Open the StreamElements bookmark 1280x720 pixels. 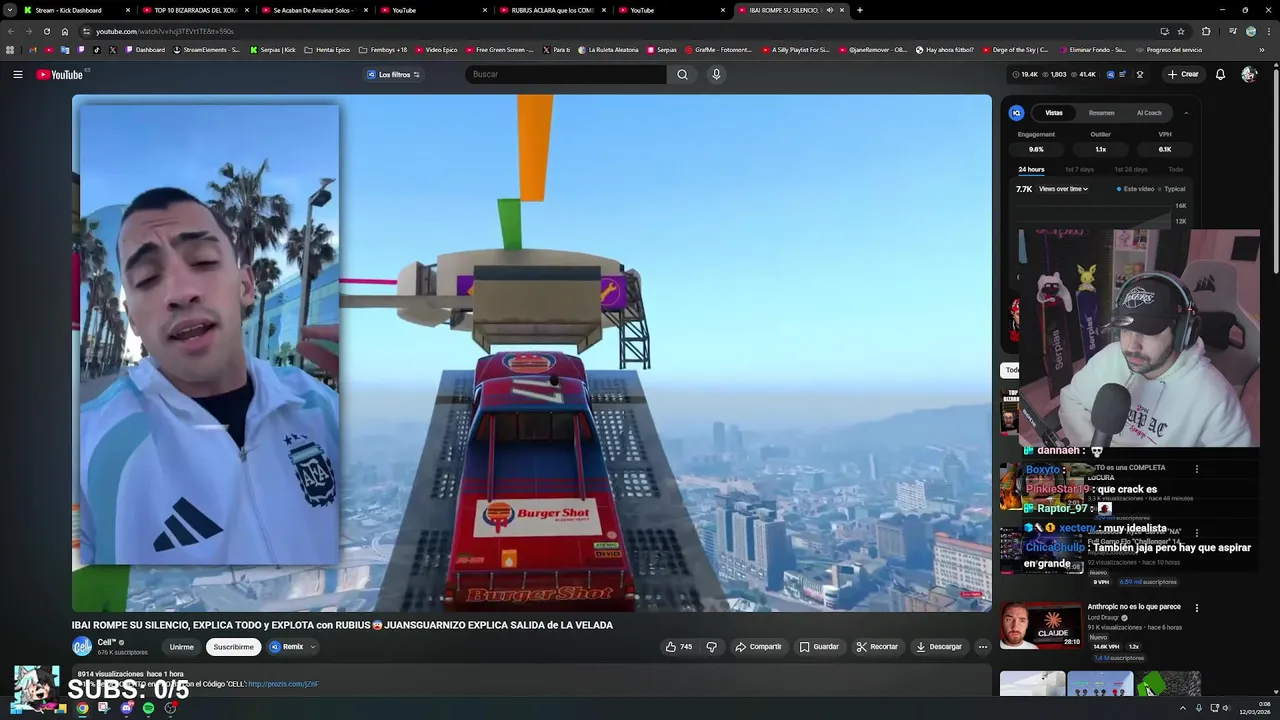[x=206, y=50]
